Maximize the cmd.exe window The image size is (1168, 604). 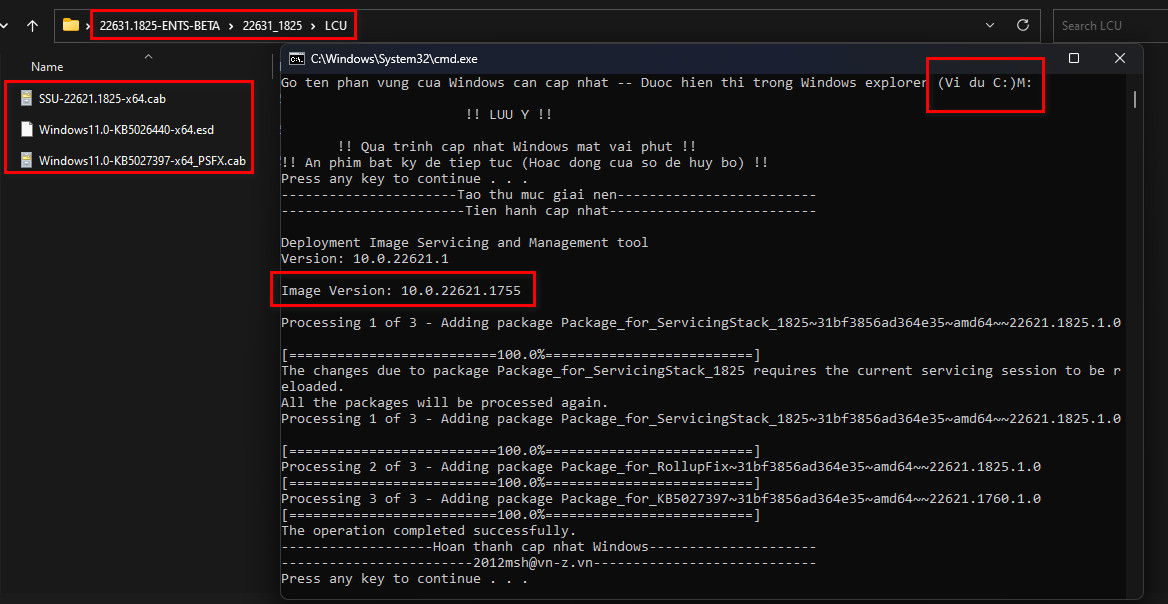click(x=1073, y=58)
